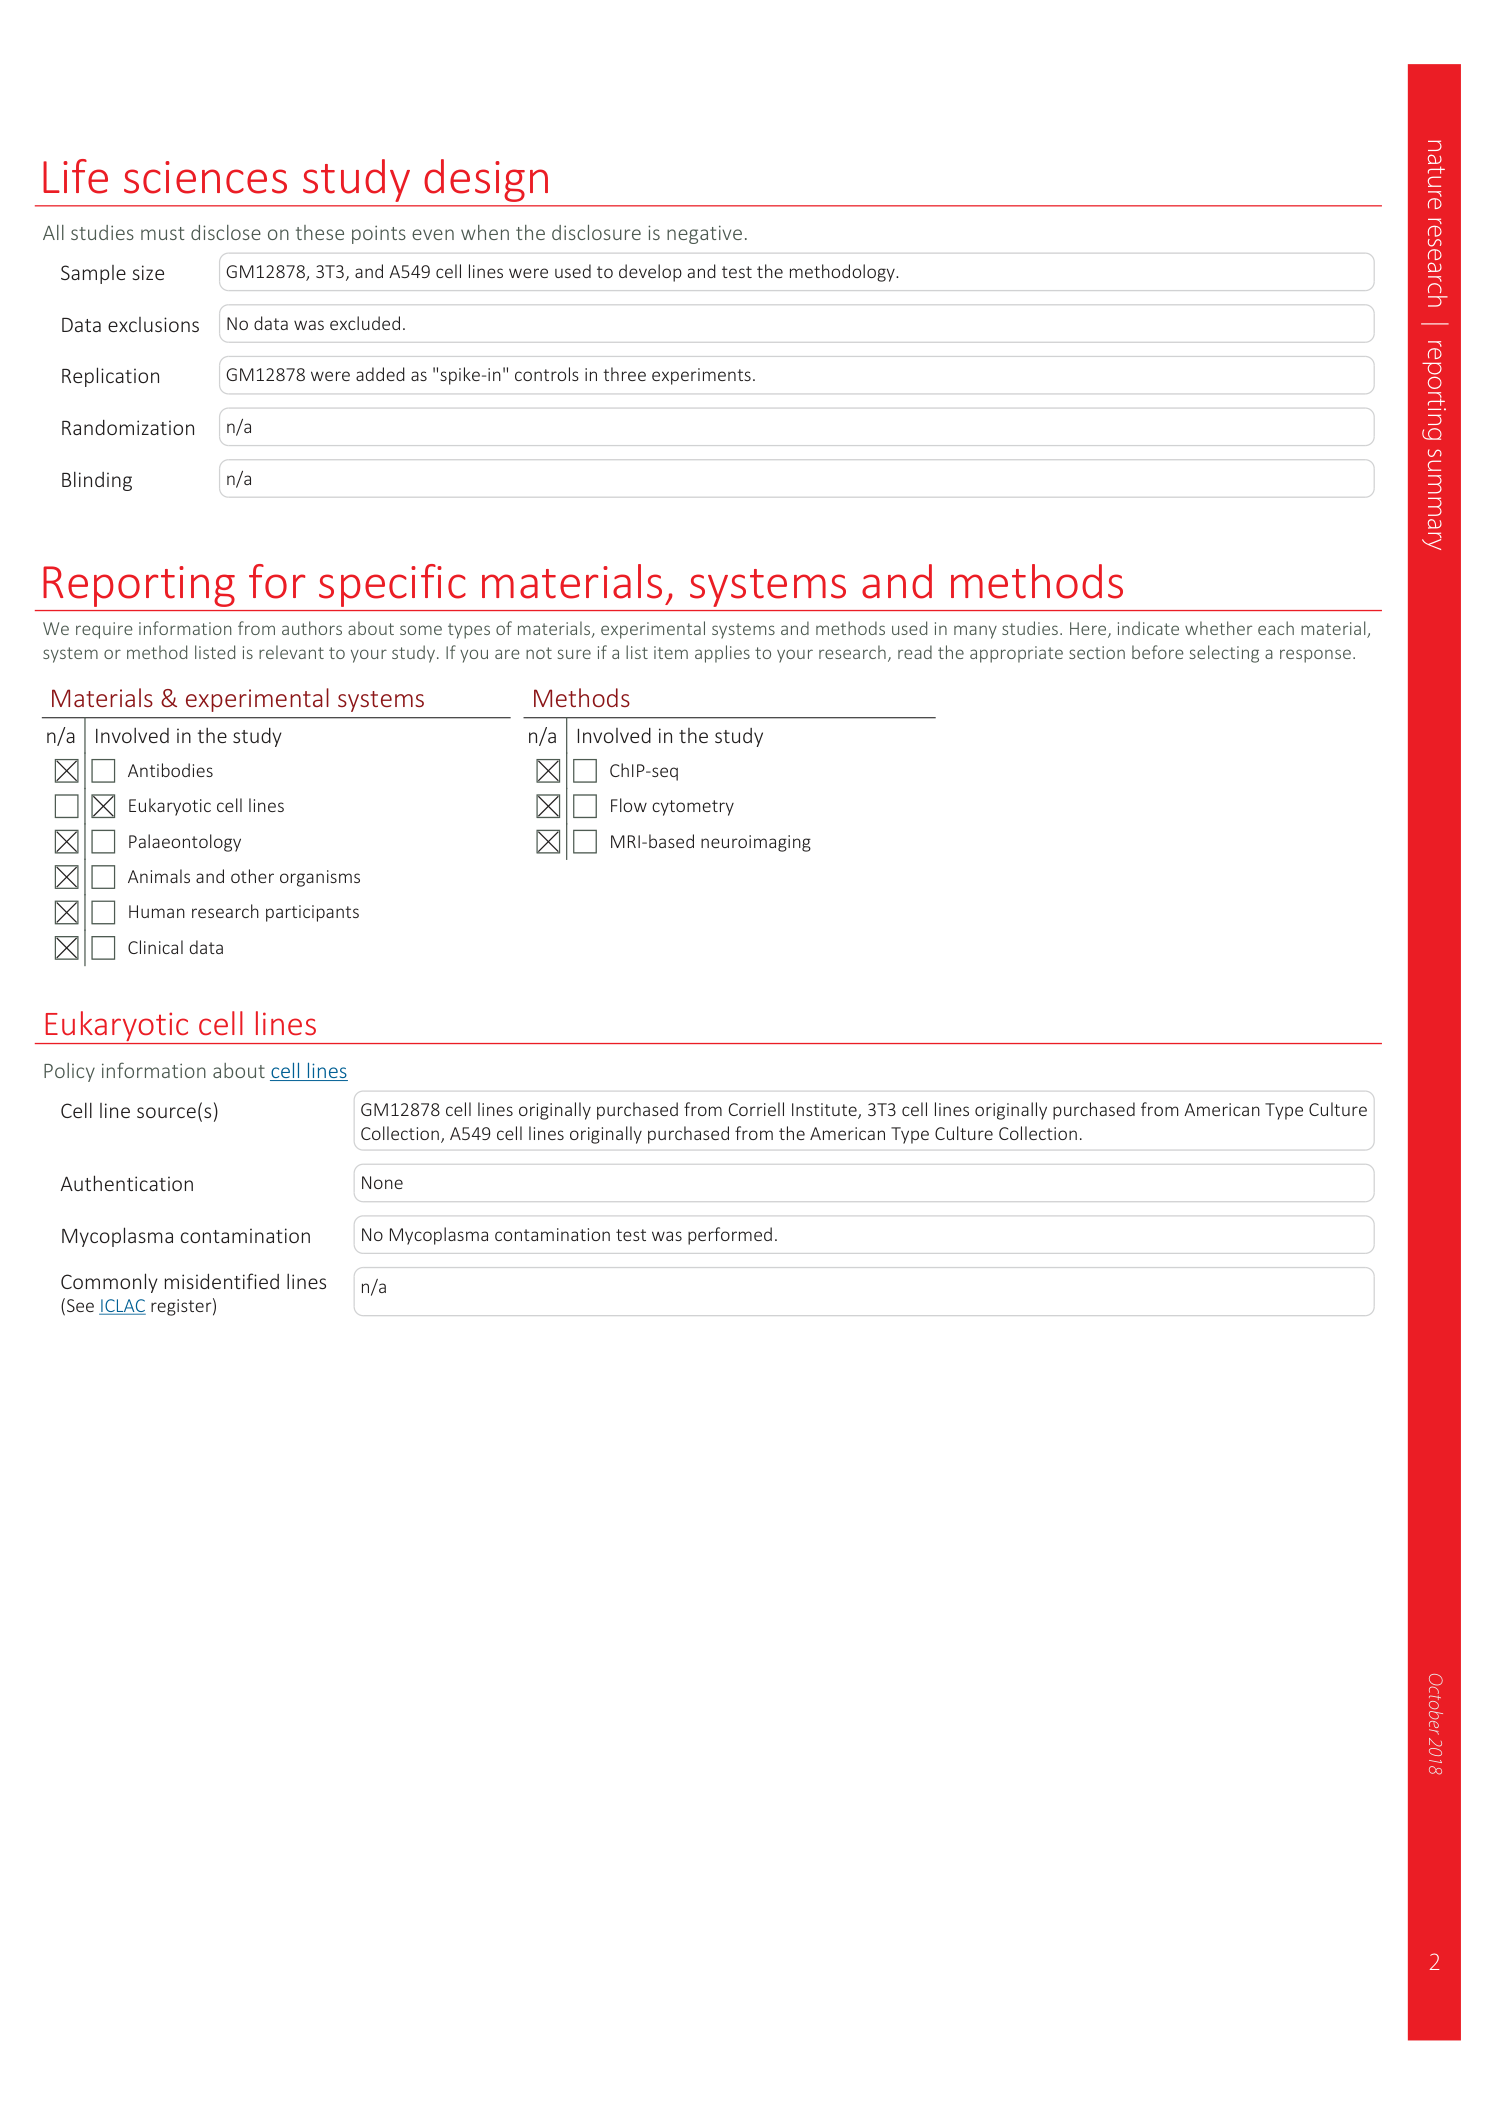Toggle n/a box for Human research participants
The width and height of the screenshot is (1489, 2105).
[x=67, y=912]
